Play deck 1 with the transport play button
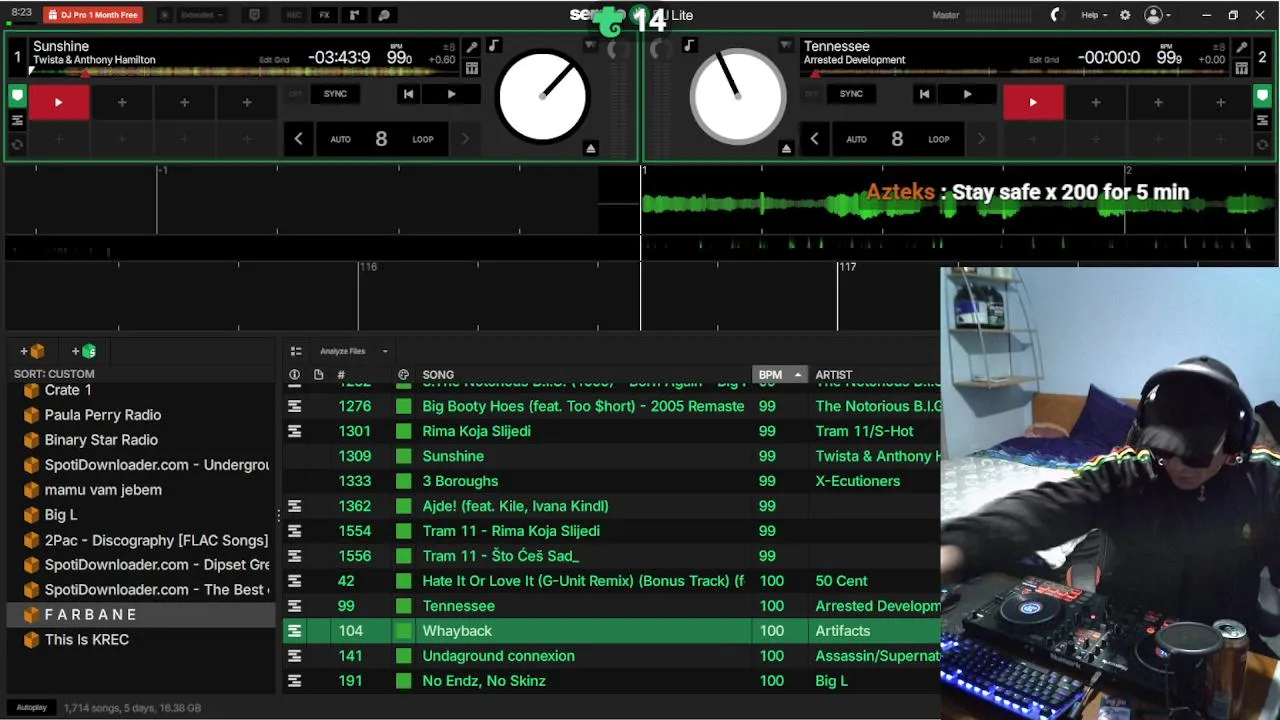The height and width of the screenshot is (720, 1280). click(451, 94)
